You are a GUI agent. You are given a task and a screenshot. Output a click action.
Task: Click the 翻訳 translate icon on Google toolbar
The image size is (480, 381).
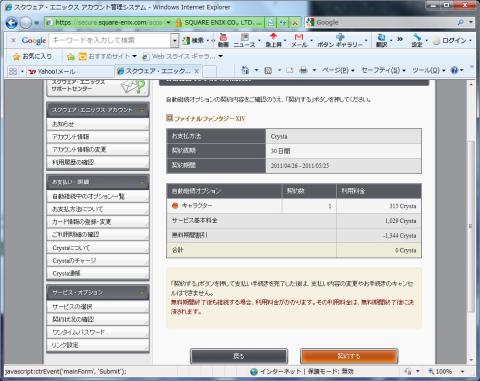tap(381, 40)
